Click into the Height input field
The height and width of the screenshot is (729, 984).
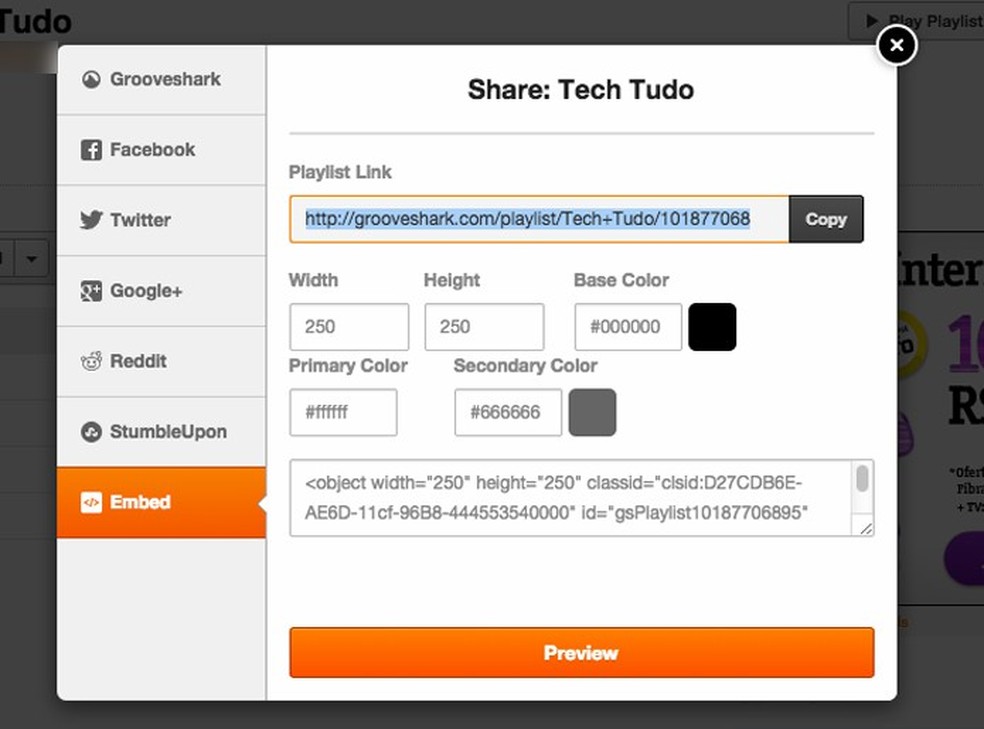[484, 327]
